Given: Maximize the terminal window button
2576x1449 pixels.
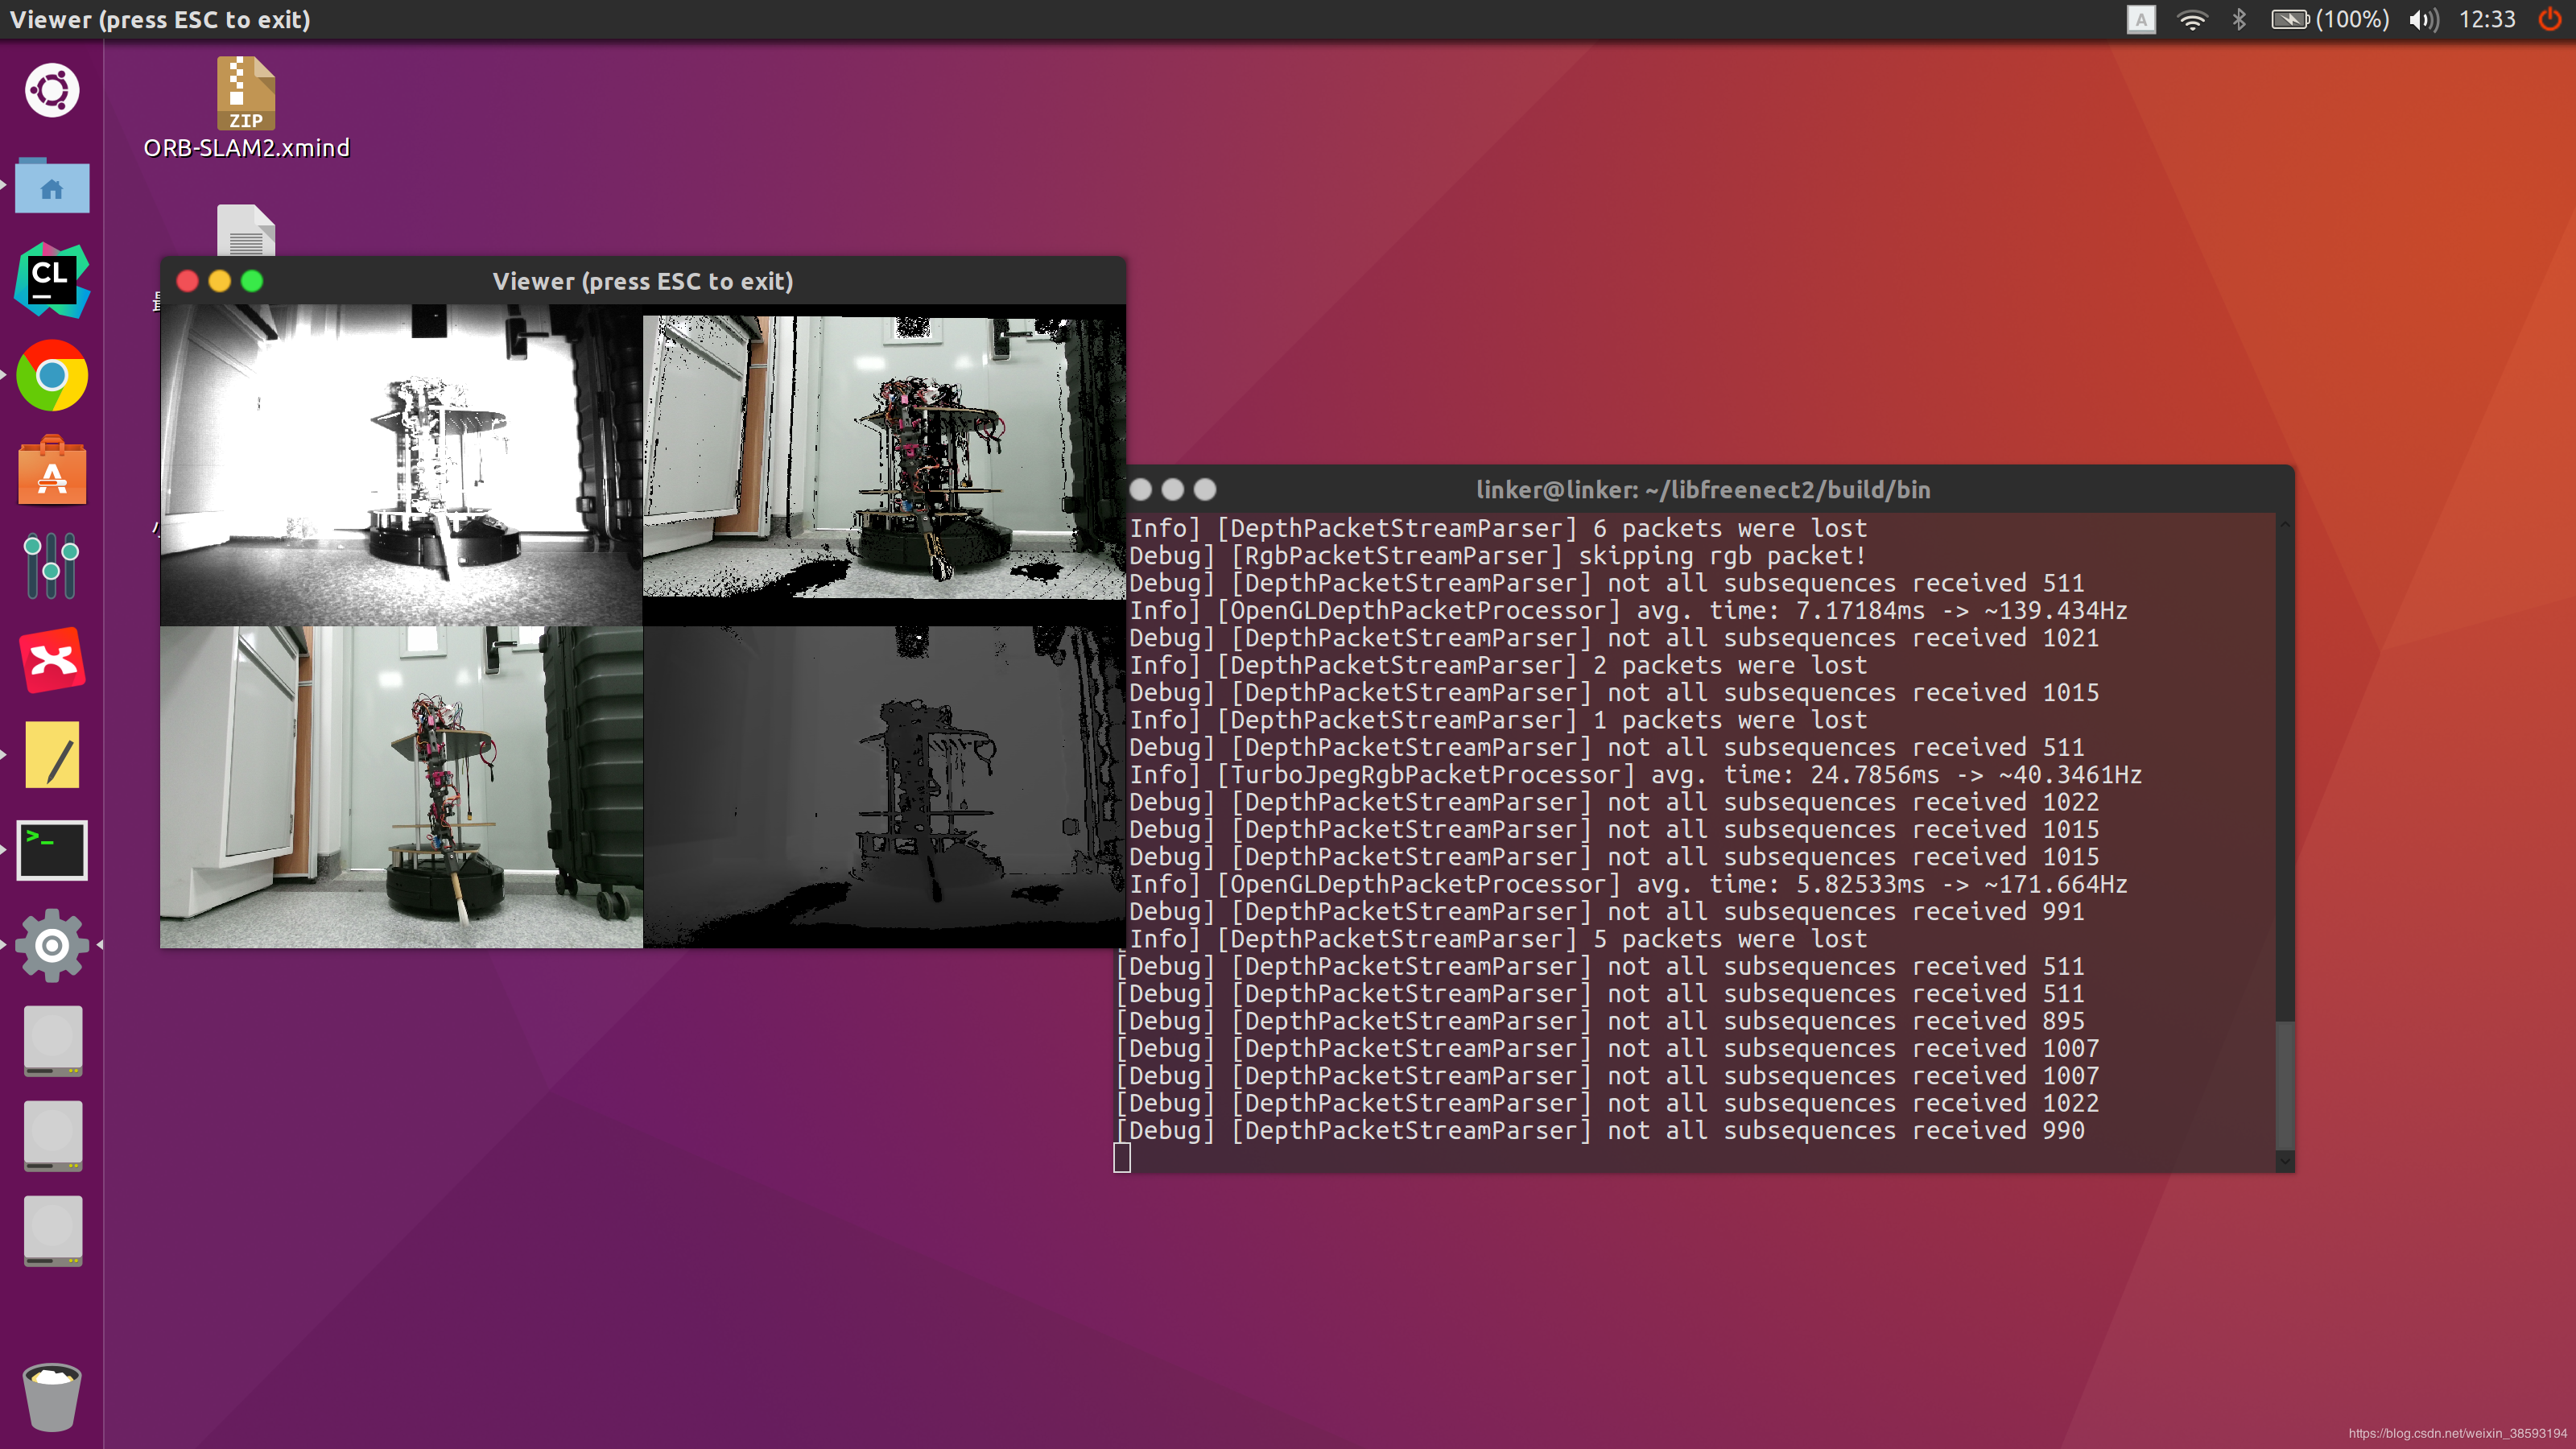Looking at the screenshot, I should tap(1205, 489).
